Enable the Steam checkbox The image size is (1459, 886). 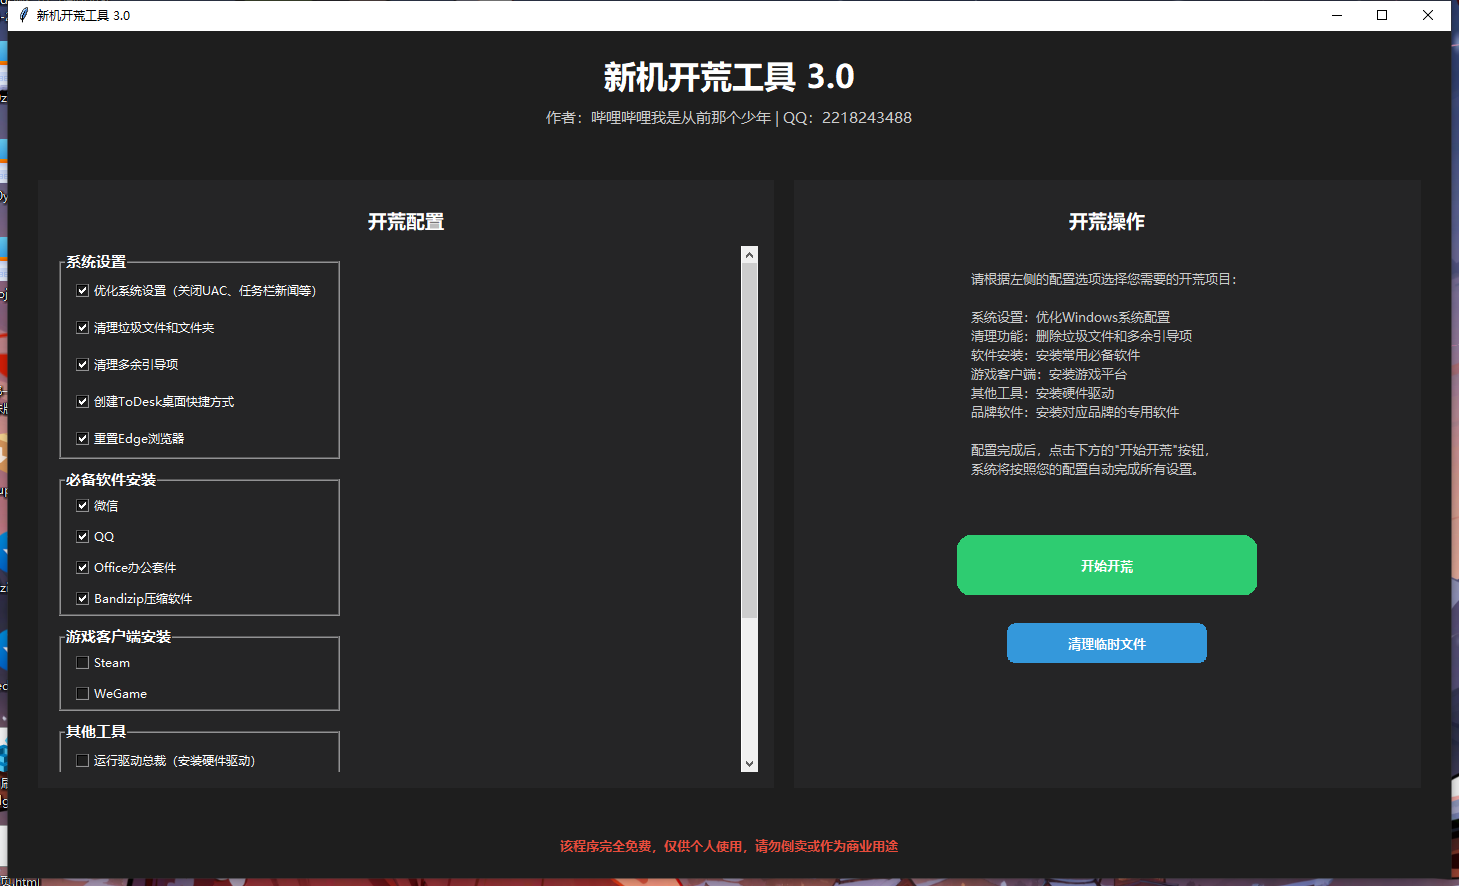coord(82,662)
